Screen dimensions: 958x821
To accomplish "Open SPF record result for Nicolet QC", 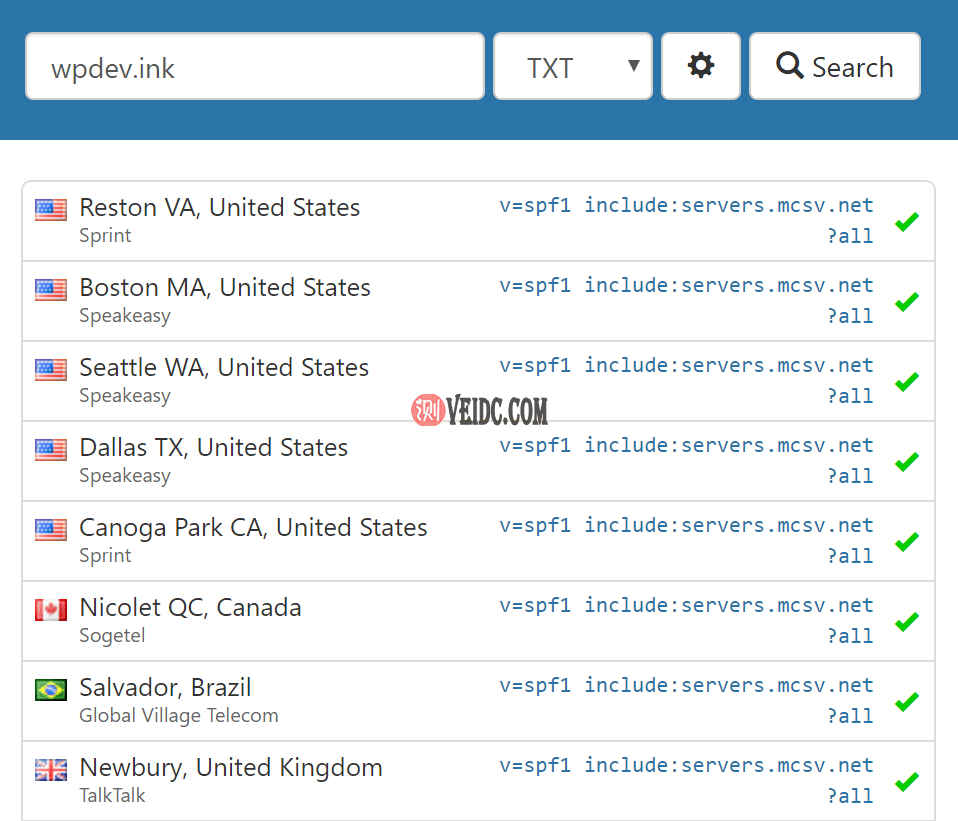I will (686, 620).
